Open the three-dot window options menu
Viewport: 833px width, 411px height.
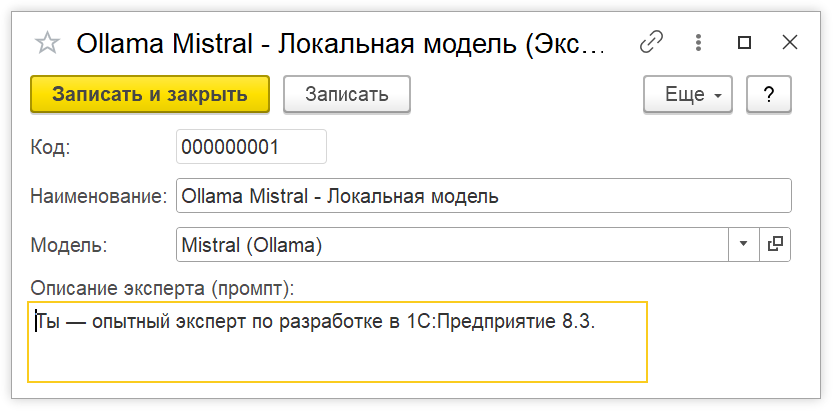699,42
